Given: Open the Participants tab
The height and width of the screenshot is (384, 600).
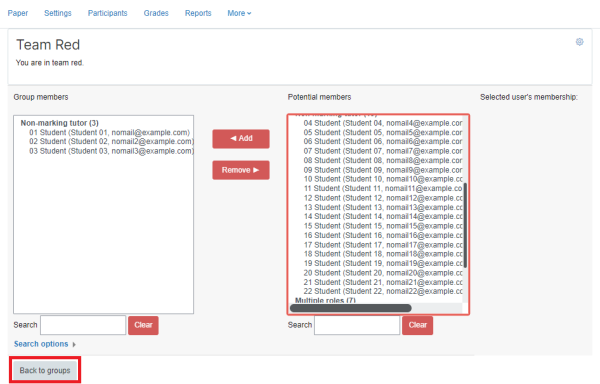Looking at the screenshot, I should pos(108,13).
